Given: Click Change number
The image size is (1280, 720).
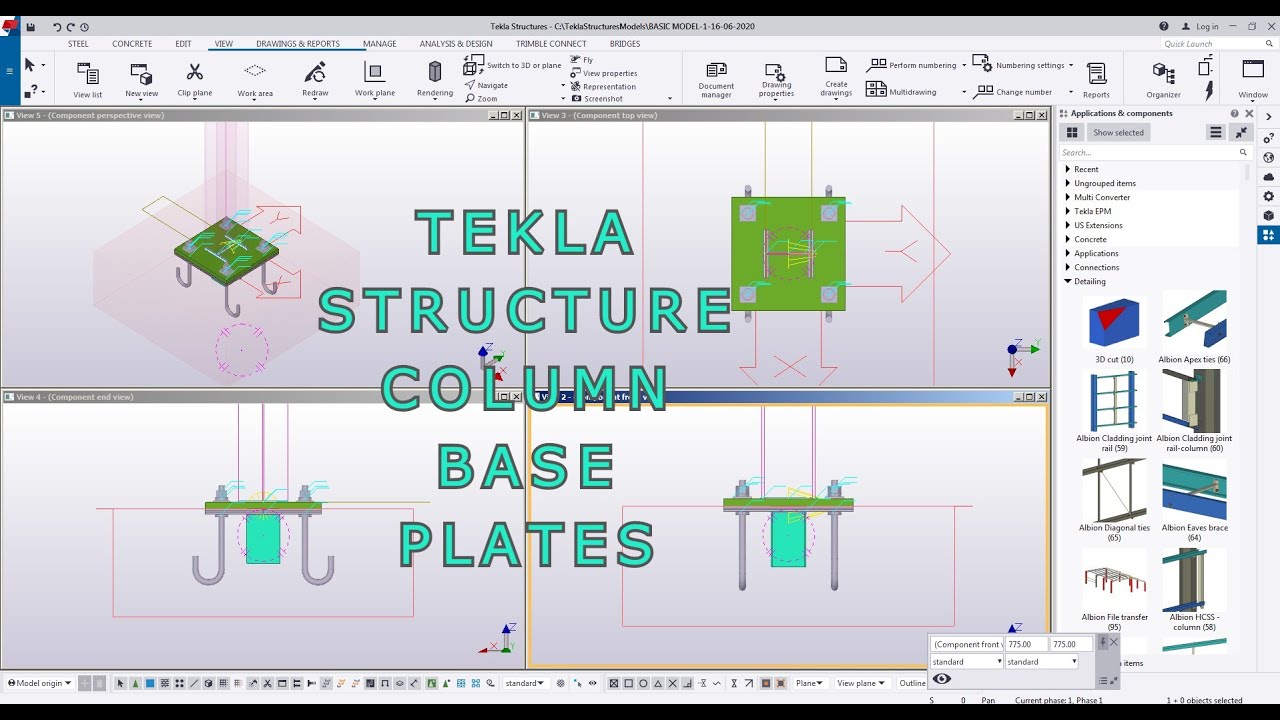Looking at the screenshot, I should (1012, 91).
